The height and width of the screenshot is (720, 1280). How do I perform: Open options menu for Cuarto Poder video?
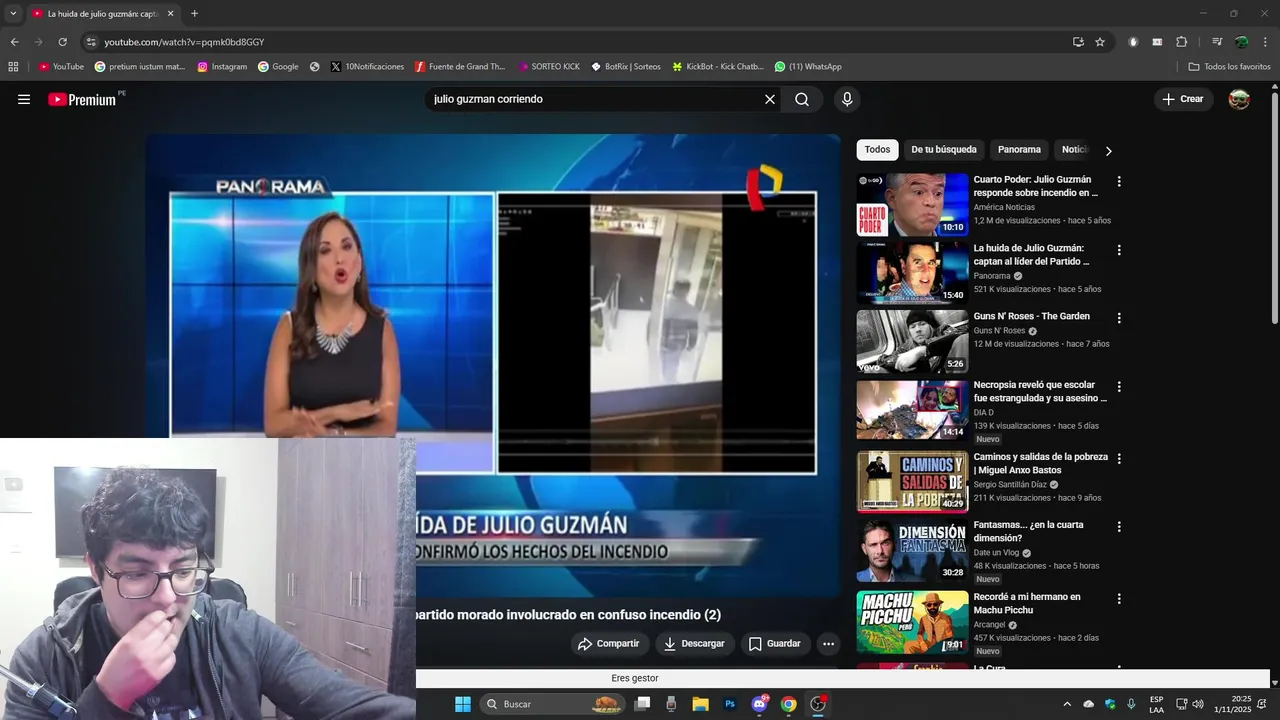(x=1119, y=182)
